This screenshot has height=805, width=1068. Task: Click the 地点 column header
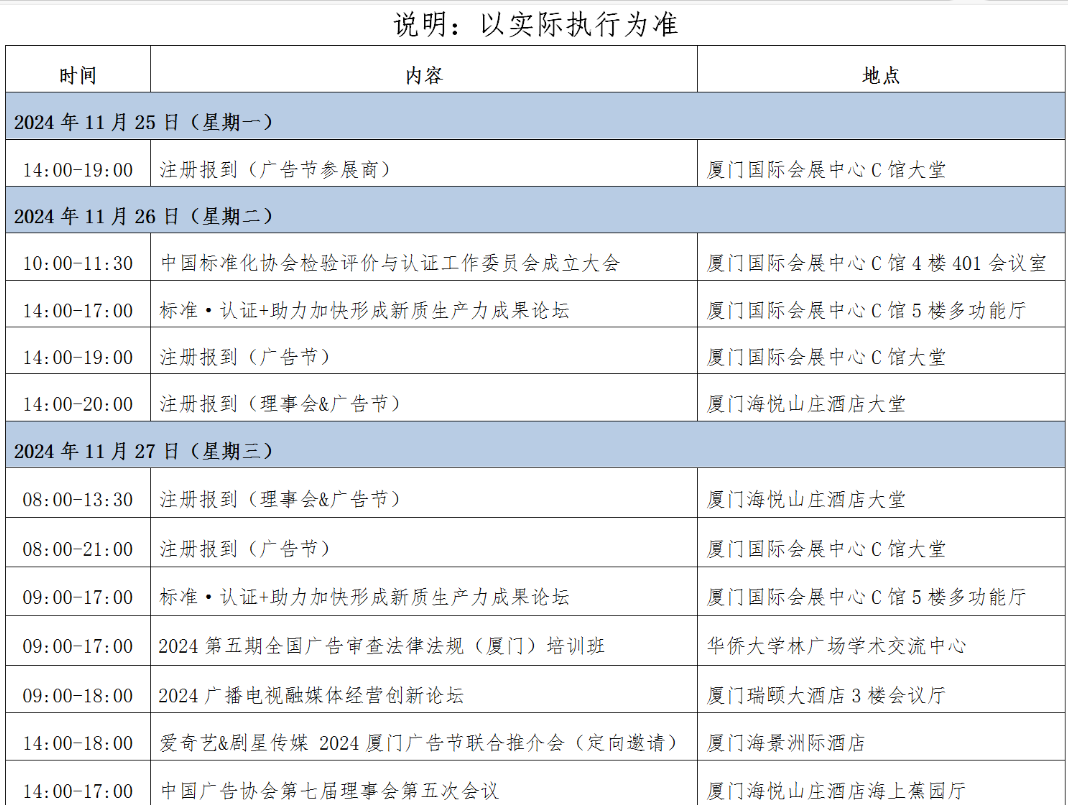click(880, 76)
